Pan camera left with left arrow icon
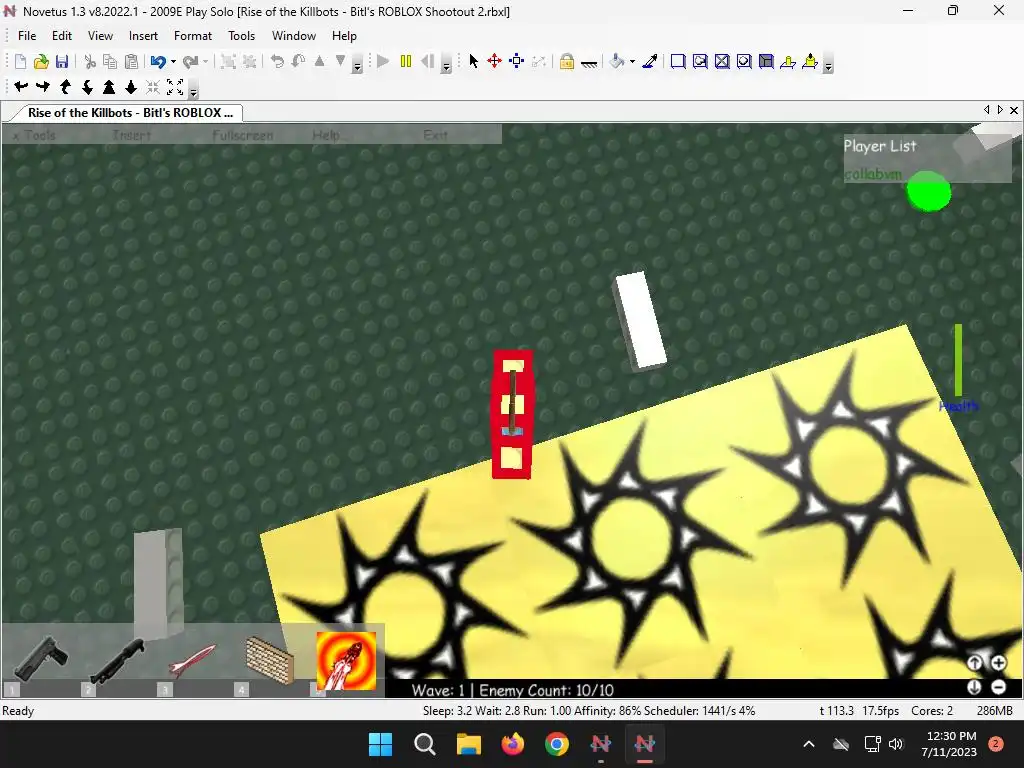 click(x=21, y=86)
